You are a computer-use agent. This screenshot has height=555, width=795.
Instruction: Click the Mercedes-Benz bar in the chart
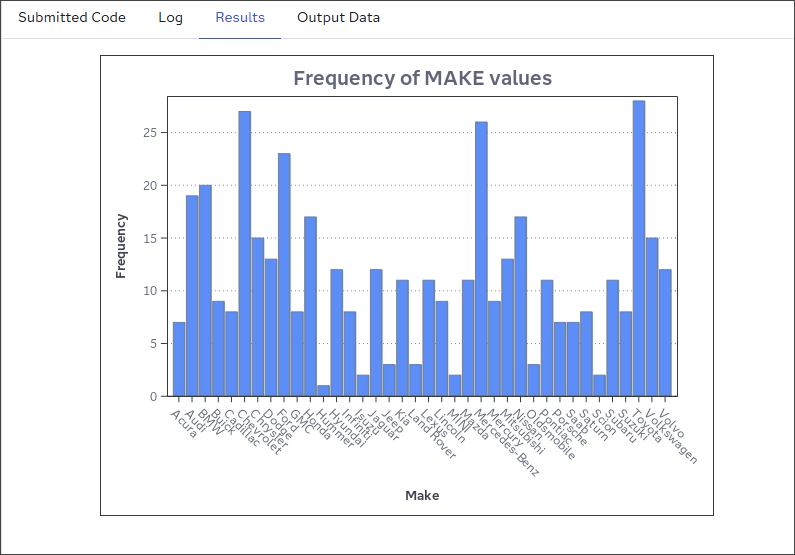[481, 258]
